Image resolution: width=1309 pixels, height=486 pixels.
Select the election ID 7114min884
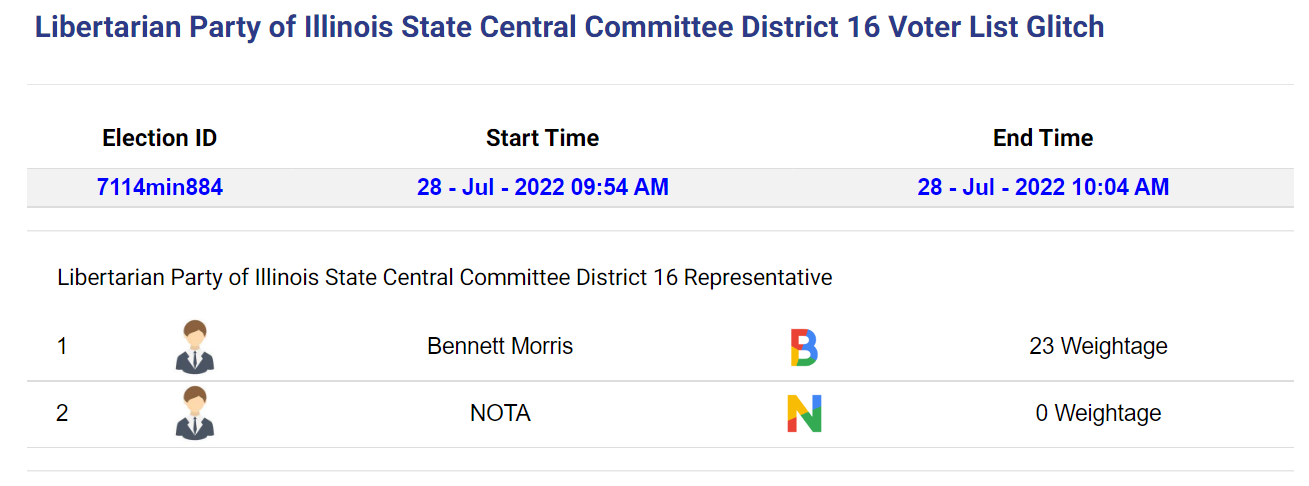(160, 187)
